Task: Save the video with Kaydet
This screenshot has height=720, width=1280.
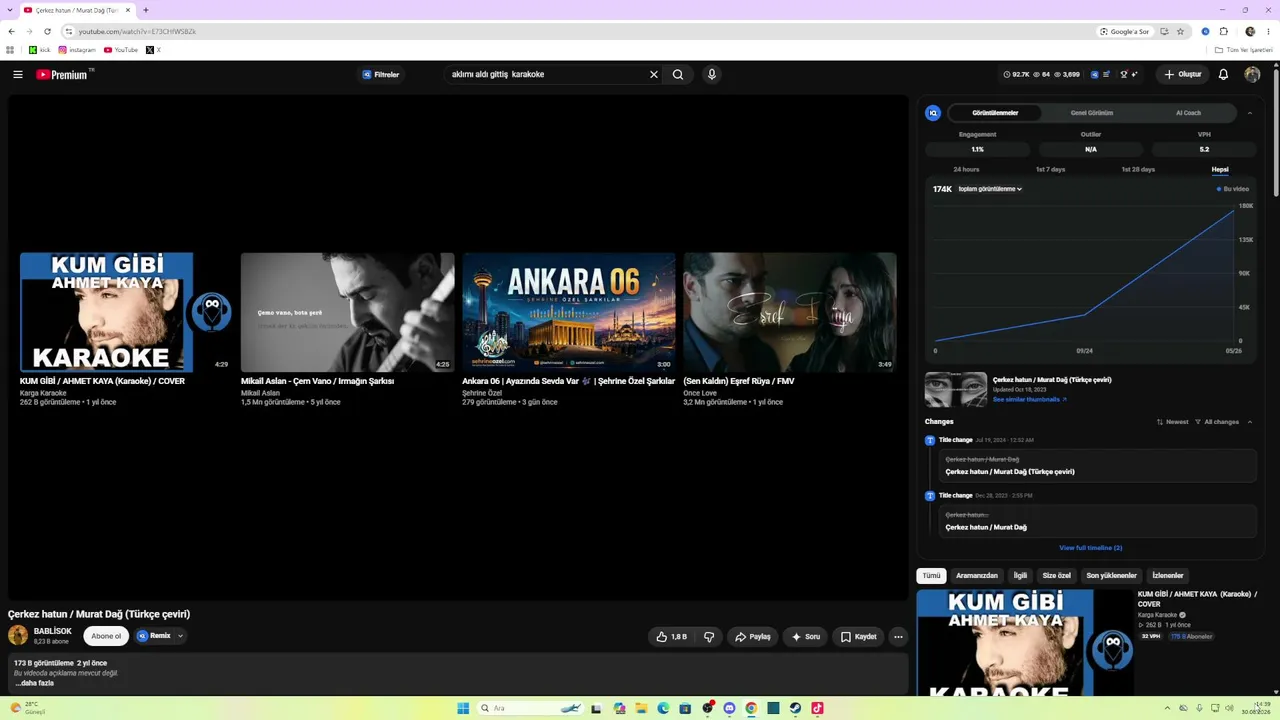Action: [x=858, y=637]
